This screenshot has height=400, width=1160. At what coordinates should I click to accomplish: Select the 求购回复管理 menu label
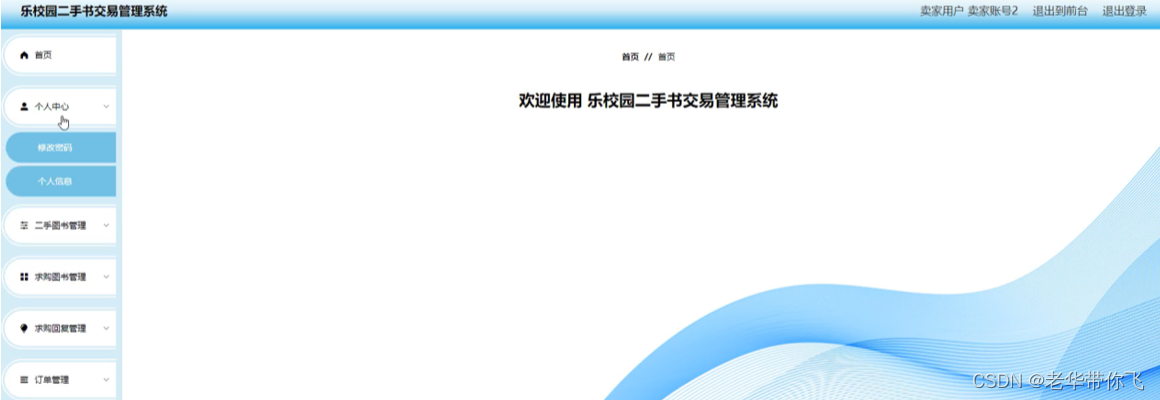[61, 328]
